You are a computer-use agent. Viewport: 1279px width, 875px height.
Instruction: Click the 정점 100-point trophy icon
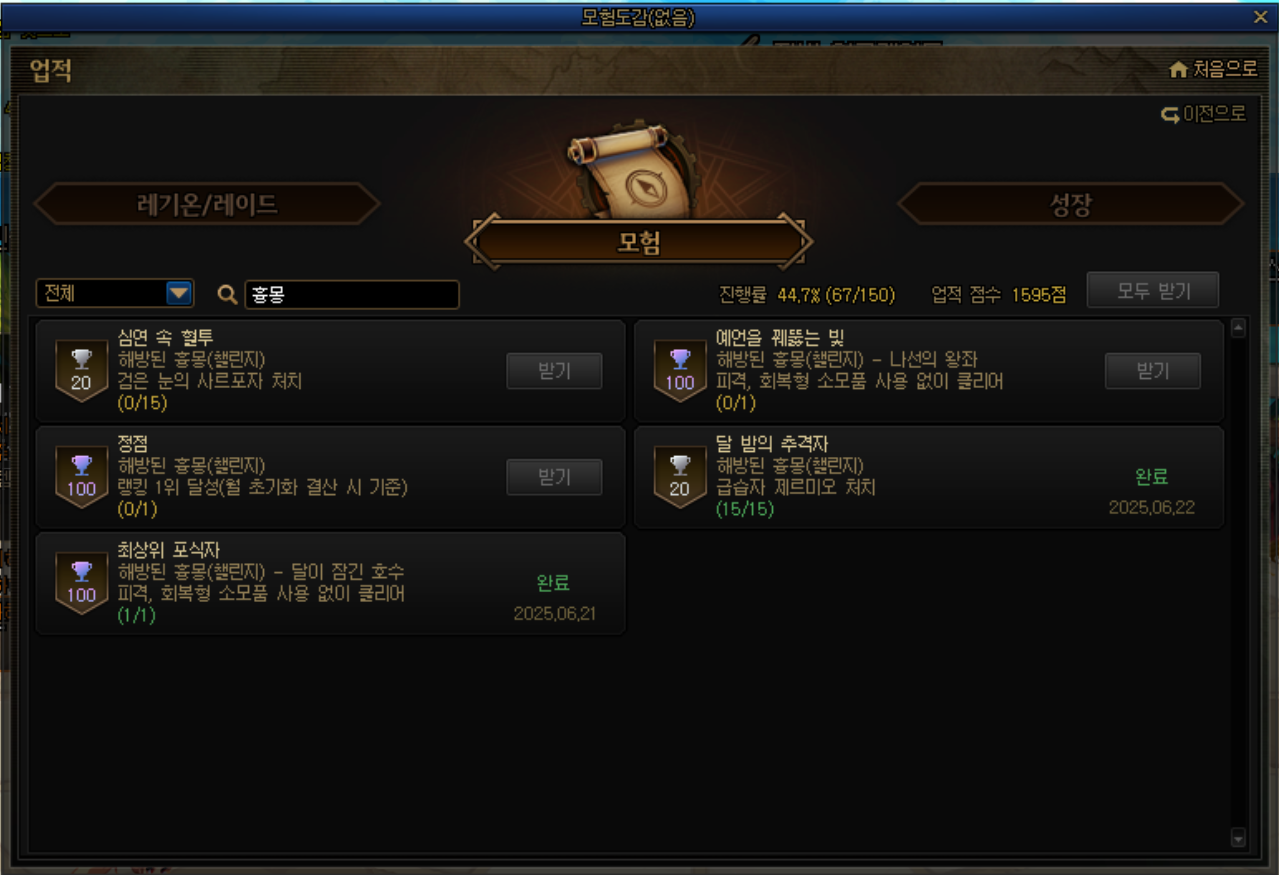[x=82, y=477]
